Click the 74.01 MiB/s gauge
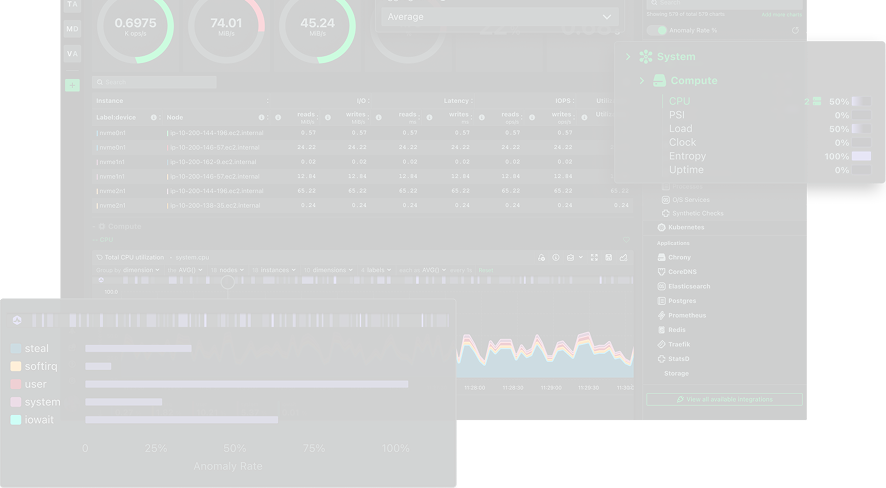The width and height of the screenshot is (886, 488). point(226,25)
